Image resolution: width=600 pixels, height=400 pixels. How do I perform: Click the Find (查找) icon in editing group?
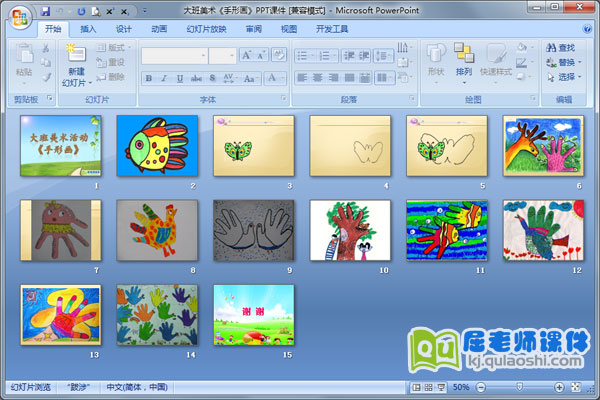coord(552,47)
